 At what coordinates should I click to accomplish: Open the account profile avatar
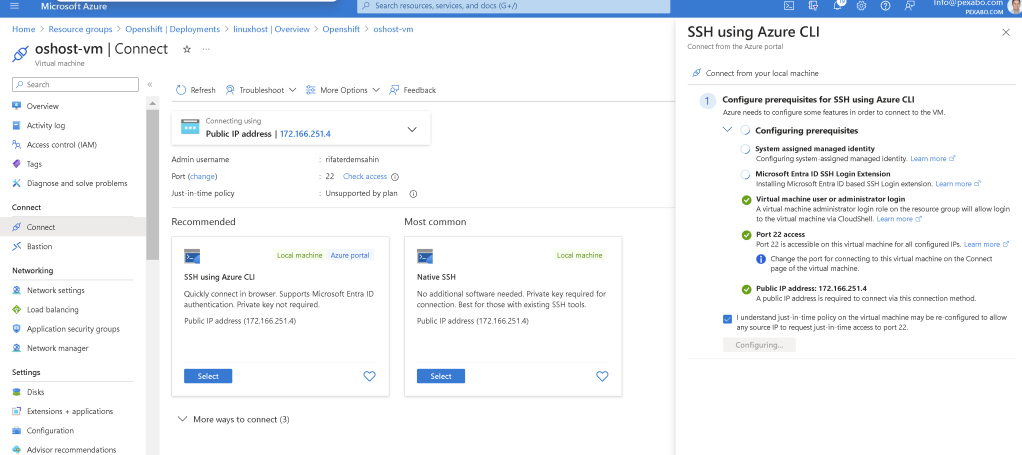click(x=1015, y=5)
